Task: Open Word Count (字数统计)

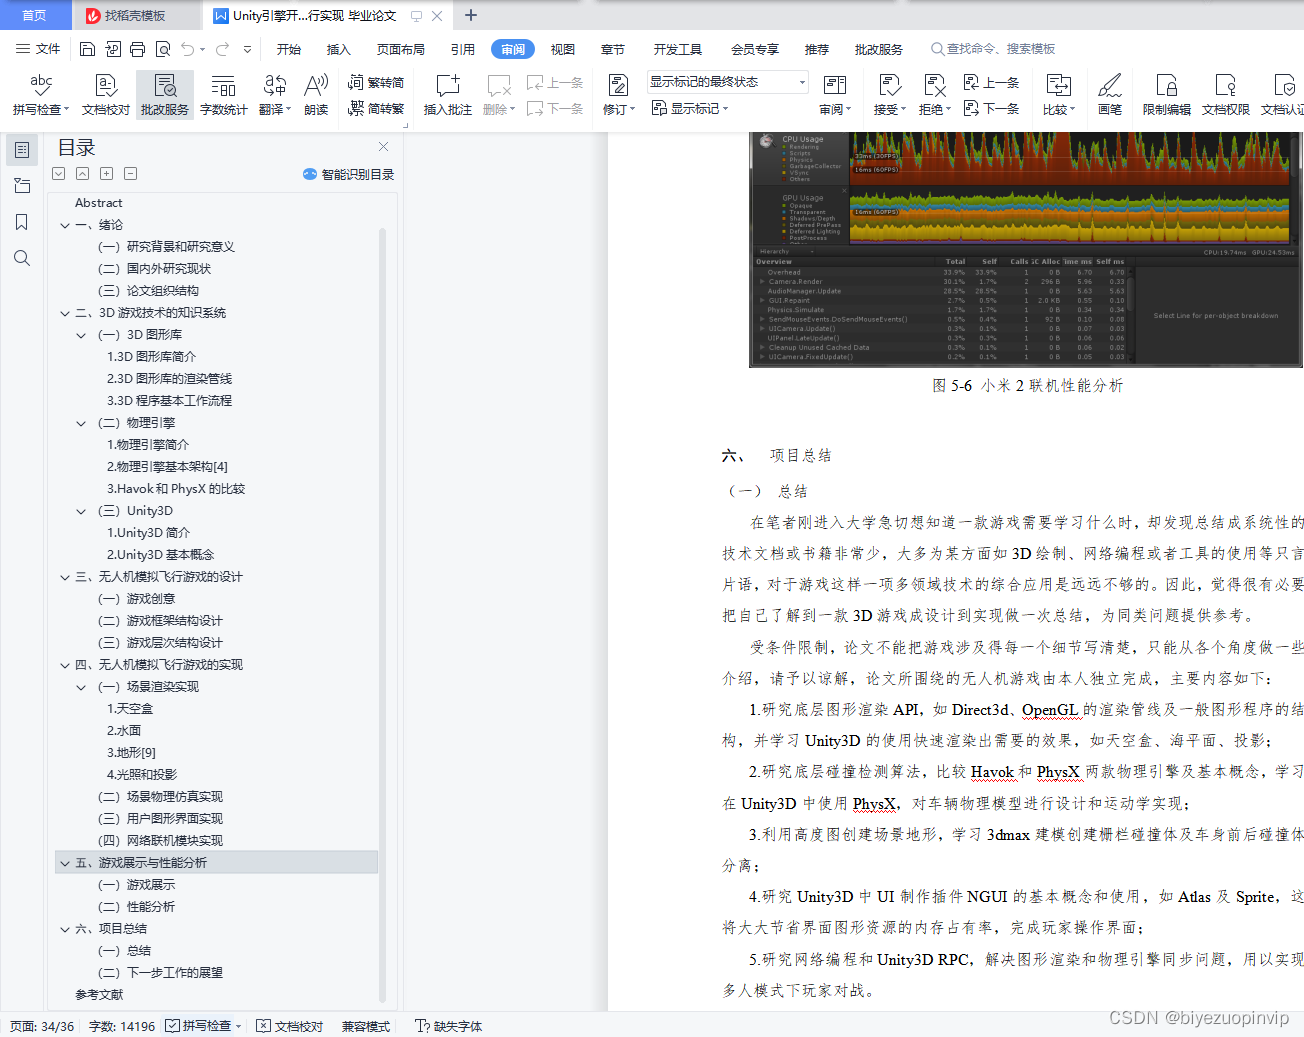Action: [x=224, y=95]
